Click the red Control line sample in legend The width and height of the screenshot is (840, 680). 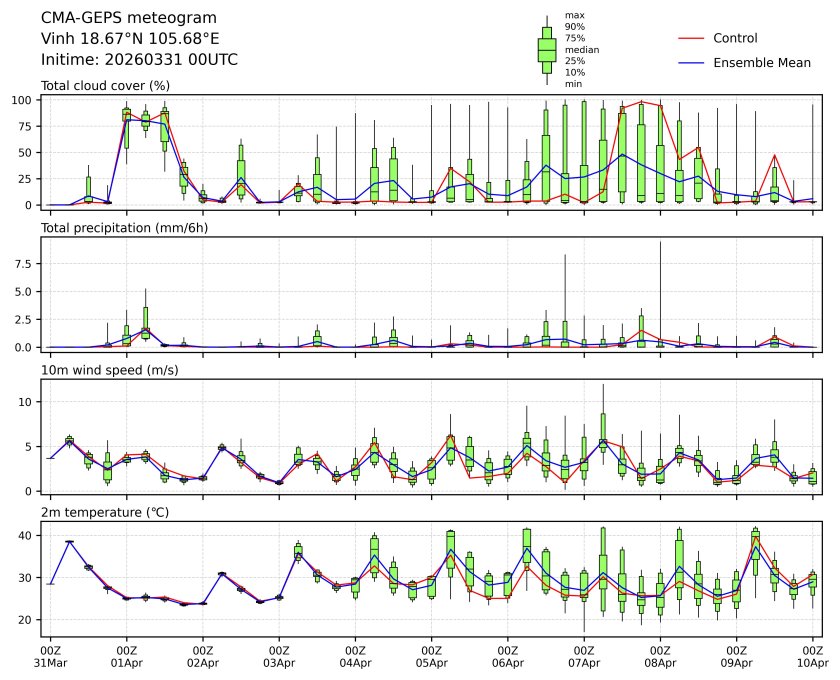[x=692, y=38]
